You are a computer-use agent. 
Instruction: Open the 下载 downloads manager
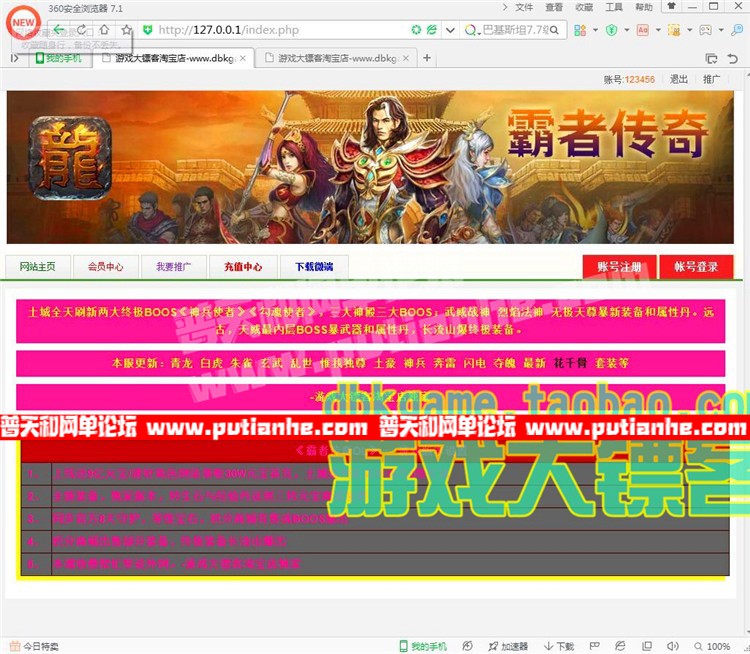click(x=559, y=646)
